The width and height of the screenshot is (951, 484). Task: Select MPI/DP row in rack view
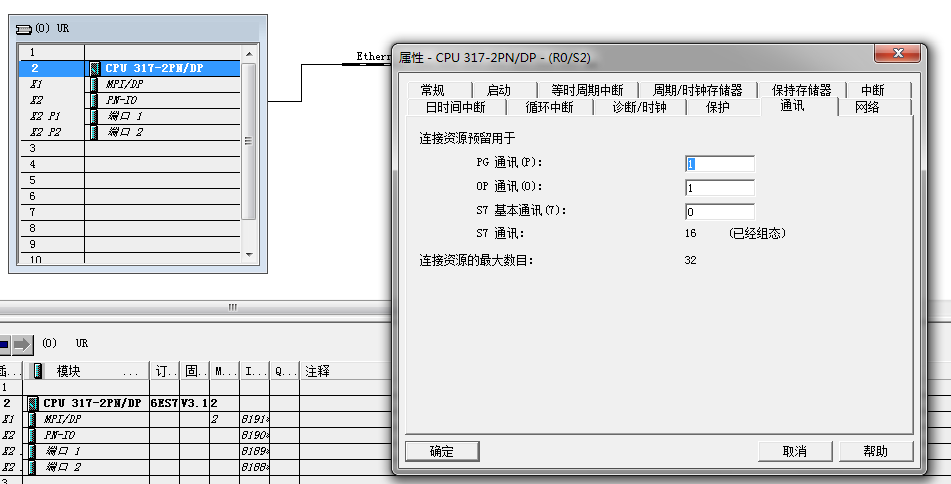pos(130,84)
